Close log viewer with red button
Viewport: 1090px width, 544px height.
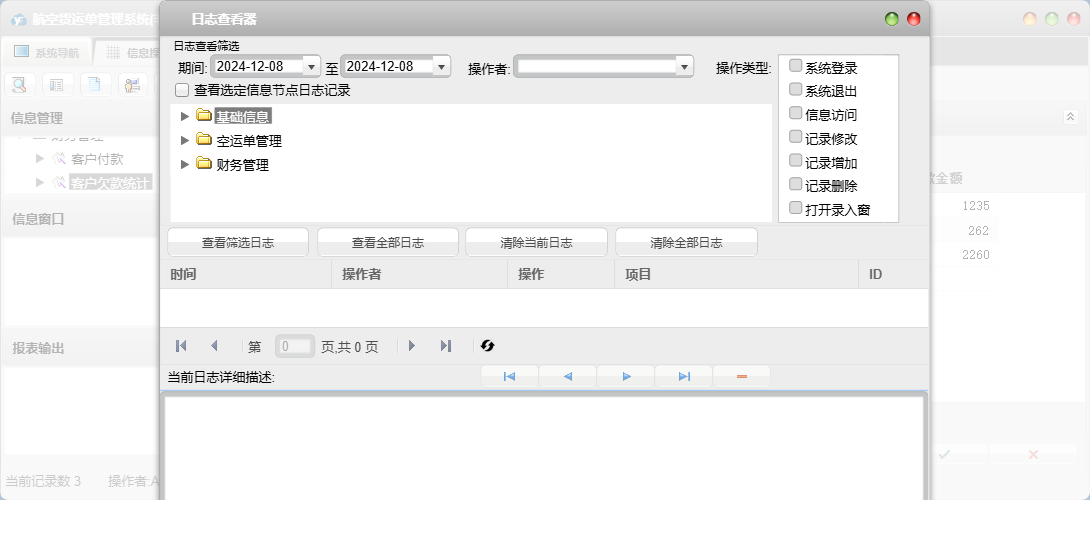(x=913, y=19)
